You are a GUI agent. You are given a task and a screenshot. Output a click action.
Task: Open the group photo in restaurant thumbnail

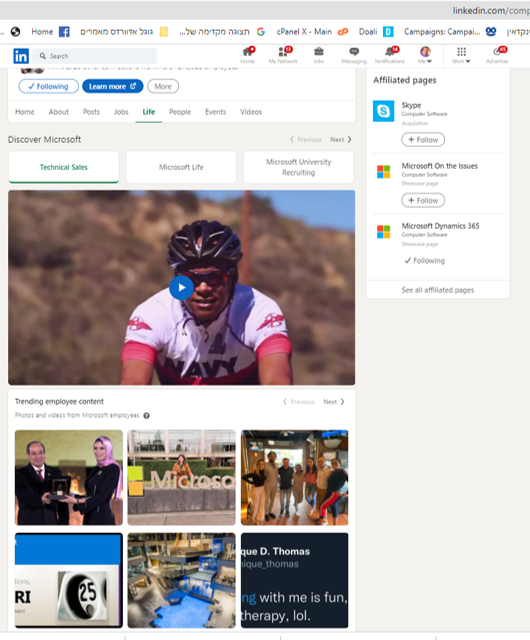pyautogui.click(x=294, y=477)
